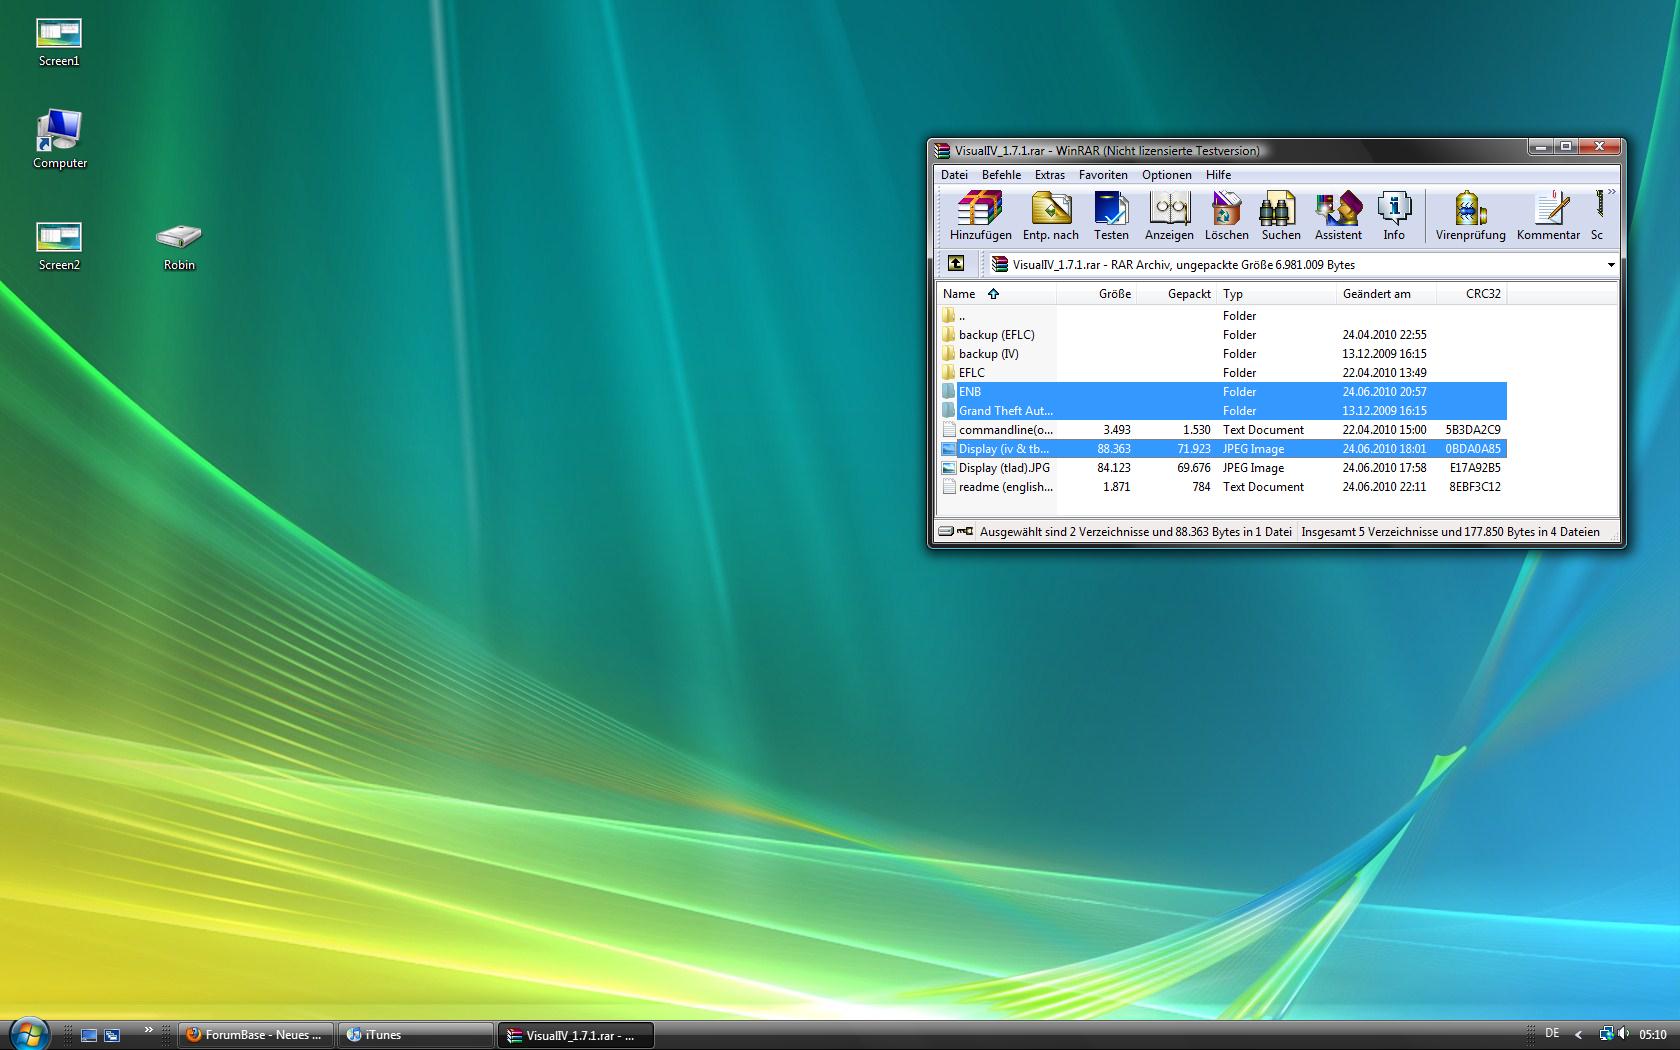This screenshot has width=1680, height=1050.
Task: Select the readme (english... file
Action: click(x=1222, y=487)
